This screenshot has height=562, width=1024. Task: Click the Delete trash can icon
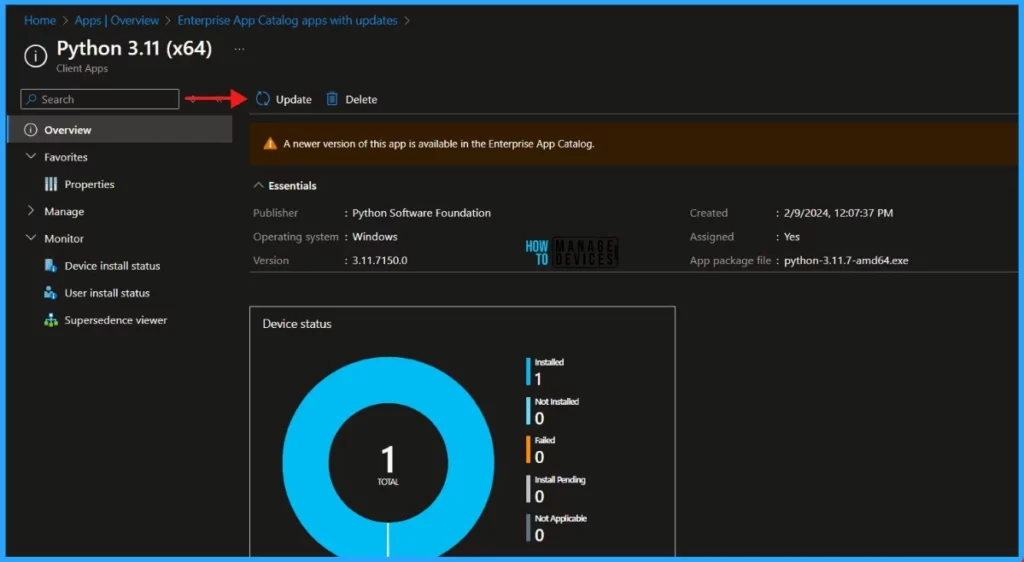(332, 99)
